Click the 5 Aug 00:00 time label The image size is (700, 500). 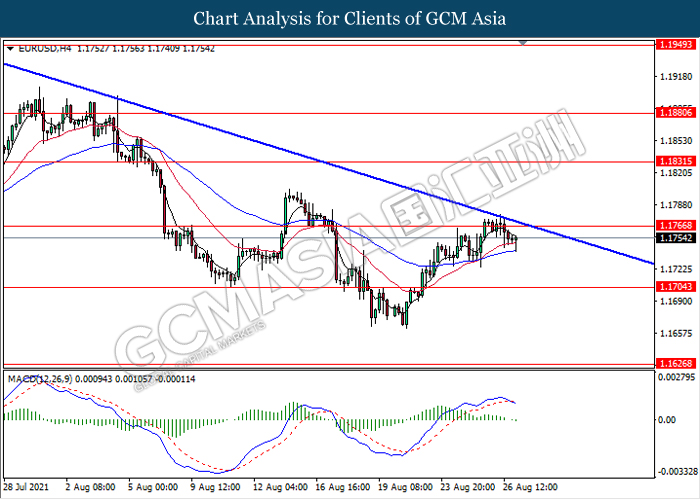(153, 486)
